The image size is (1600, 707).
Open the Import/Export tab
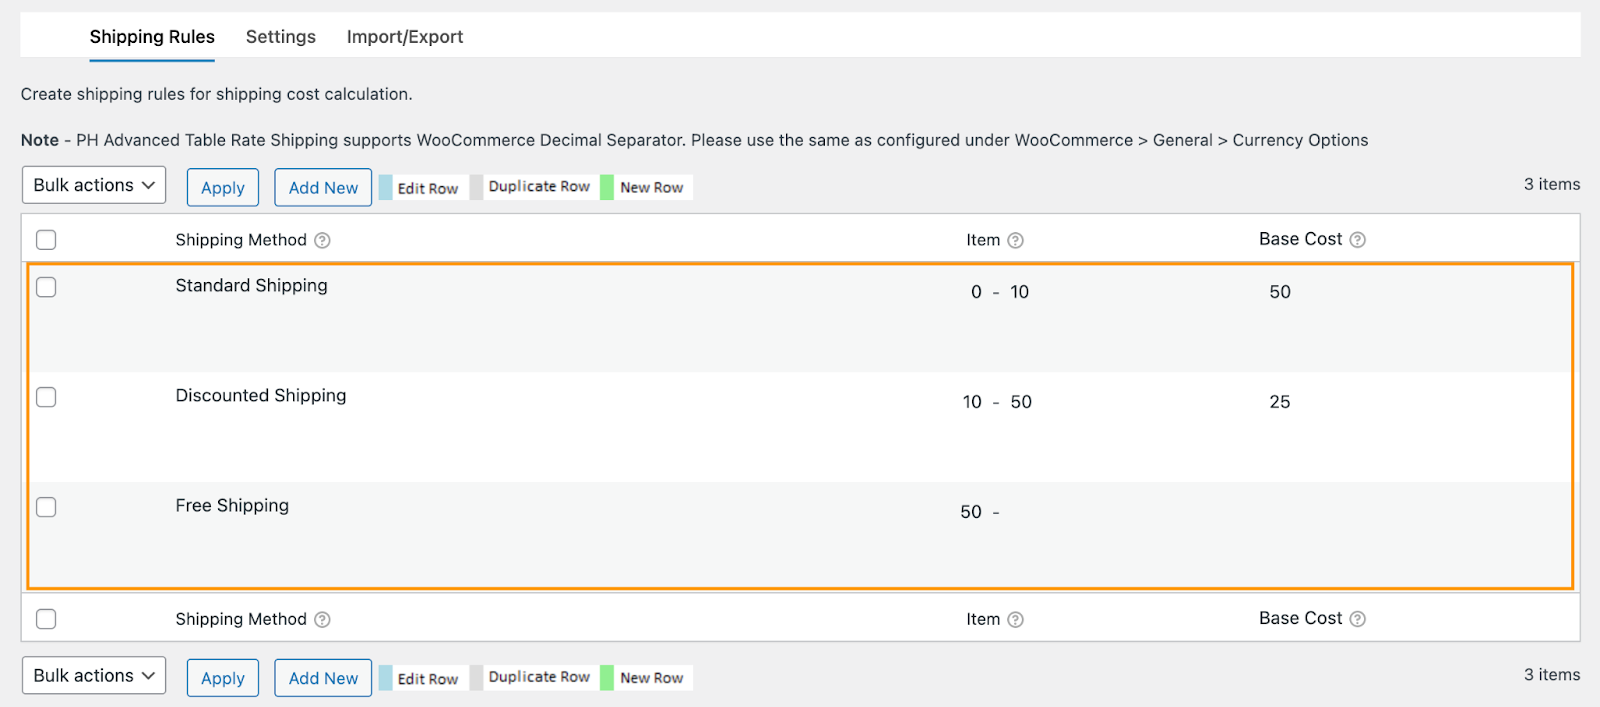[405, 37]
